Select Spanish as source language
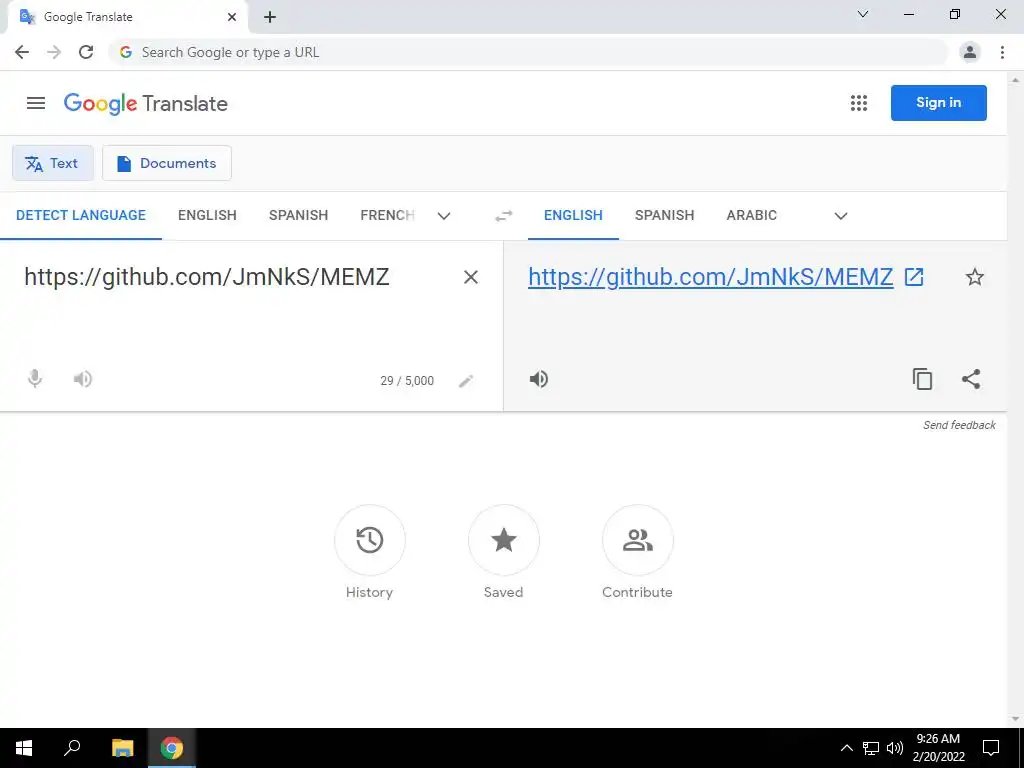Image resolution: width=1024 pixels, height=768 pixels. pyautogui.click(x=298, y=216)
